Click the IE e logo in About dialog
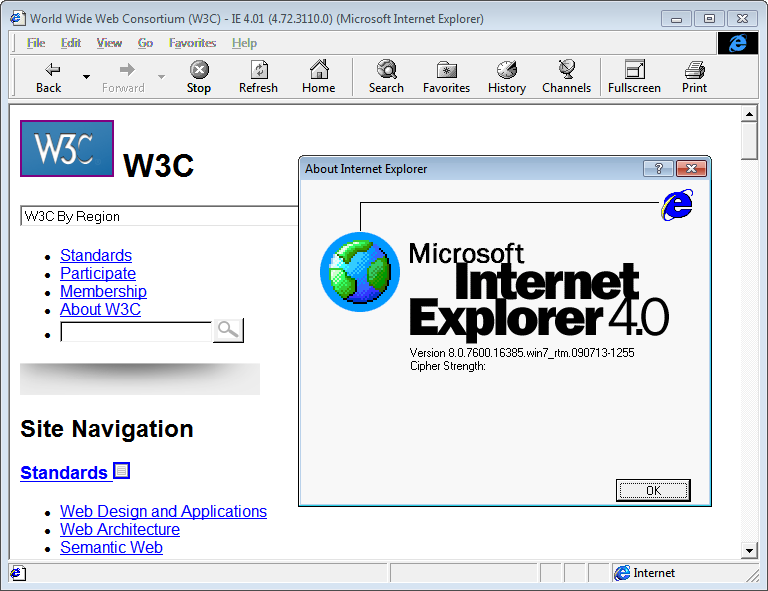The width and height of the screenshot is (768, 591). (x=677, y=205)
